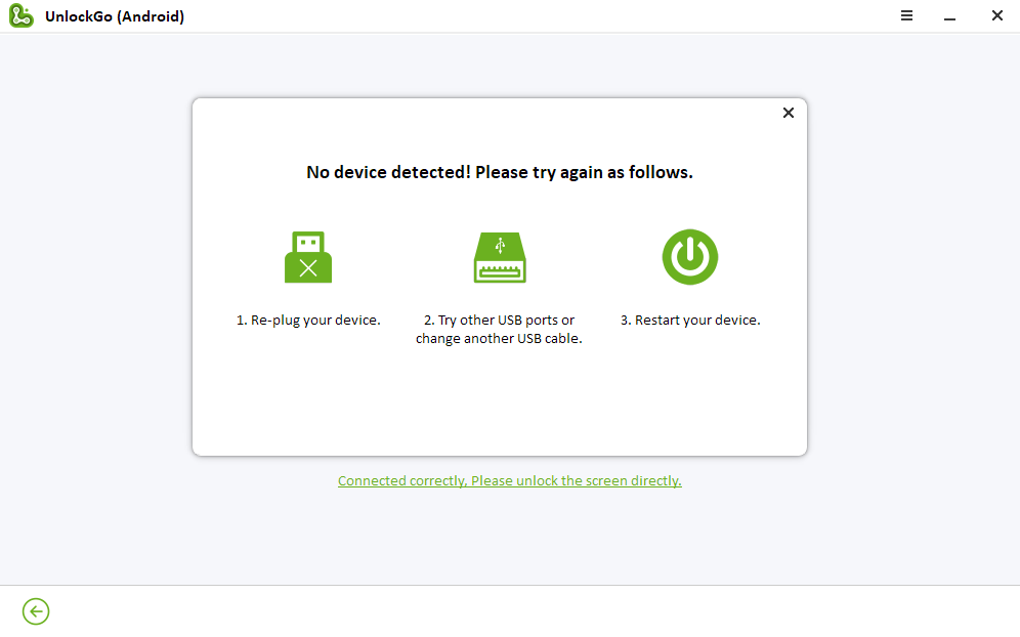This screenshot has height=637, width=1020.
Task: Click the green power restart icon
Action: click(x=690, y=257)
